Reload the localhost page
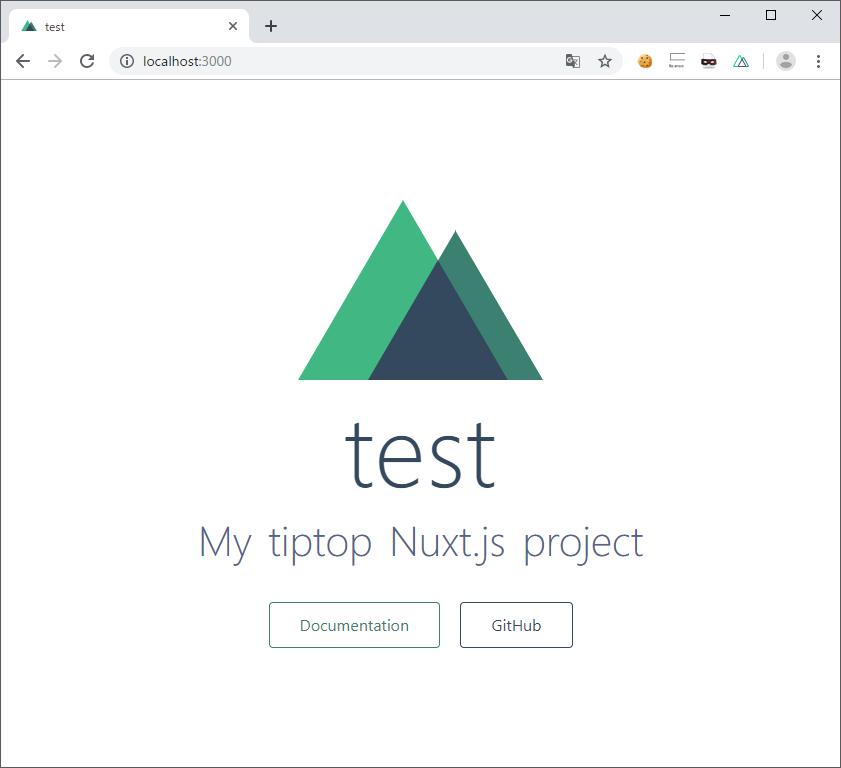Viewport: 841px width, 768px height. pos(87,61)
